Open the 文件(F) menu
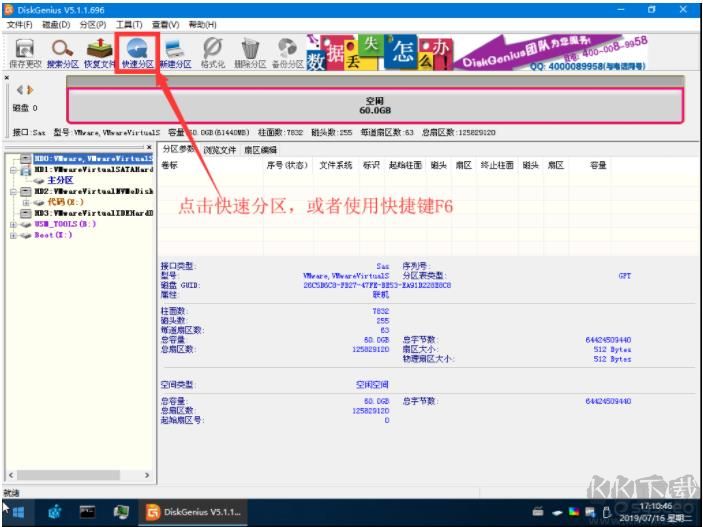703x527 pixels. pyautogui.click(x=19, y=25)
